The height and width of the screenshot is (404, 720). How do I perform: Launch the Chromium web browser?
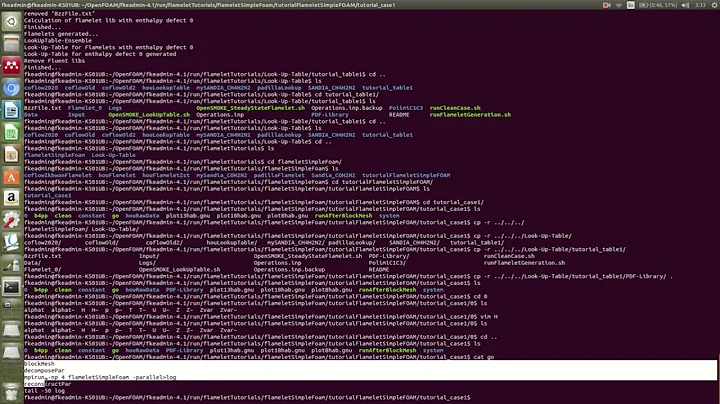point(11,88)
